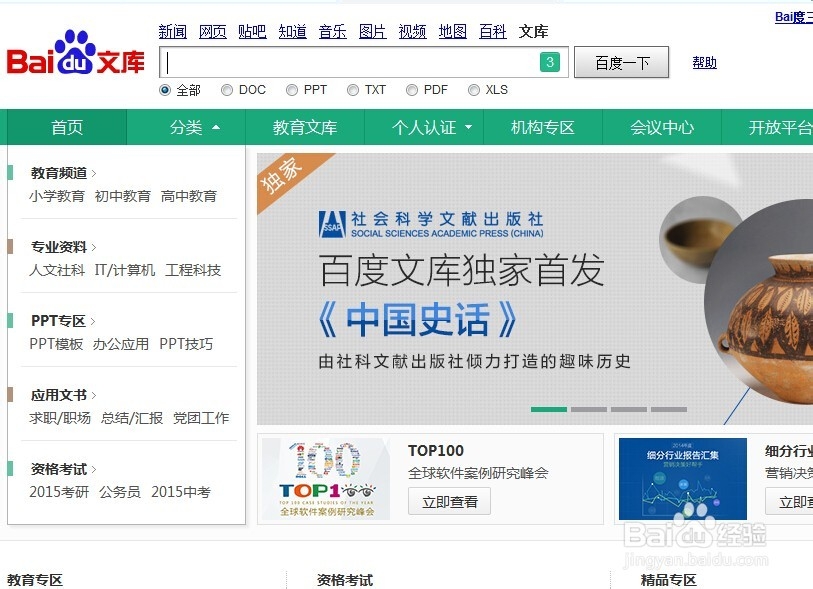Select the XLS file type radio button
The width and height of the screenshot is (813, 589).
(x=473, y=90)
